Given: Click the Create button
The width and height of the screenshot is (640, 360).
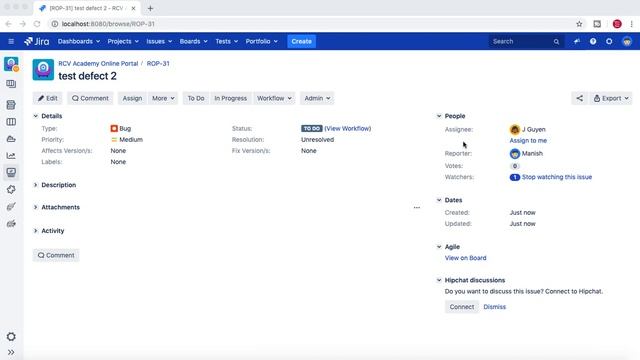Looking at the screenshot, I should pyautogui.click(x=301, y=41).
